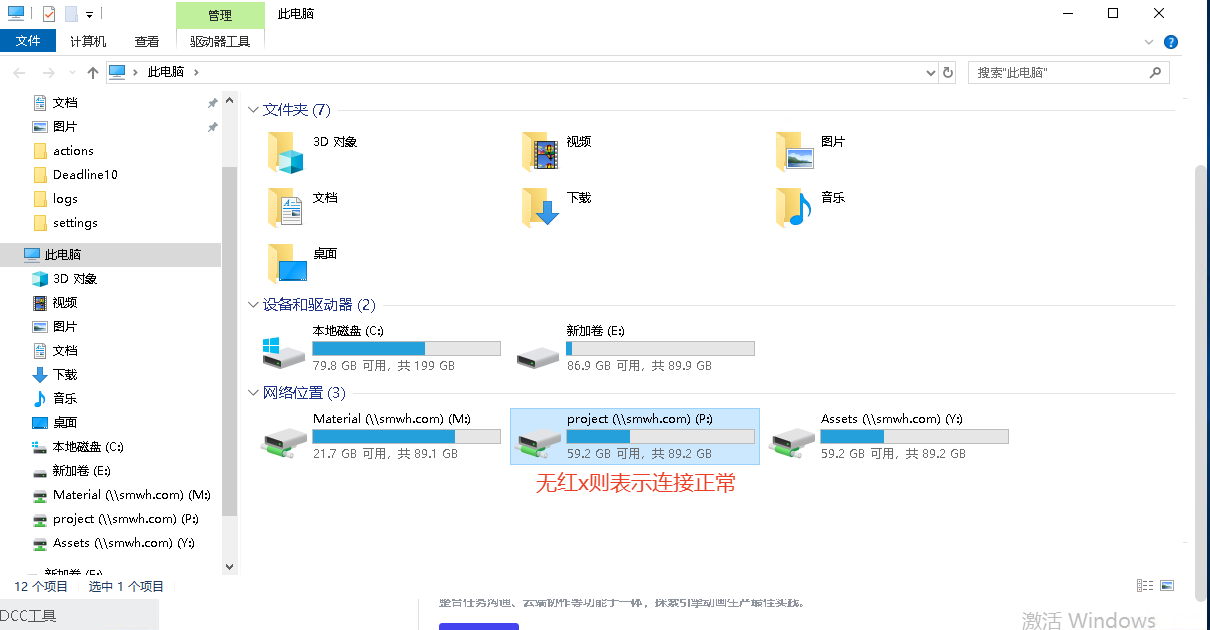Collapse the 网络位置 (3) group
The height and width of the screenshot is (630, 1210).
coord(254,393)
